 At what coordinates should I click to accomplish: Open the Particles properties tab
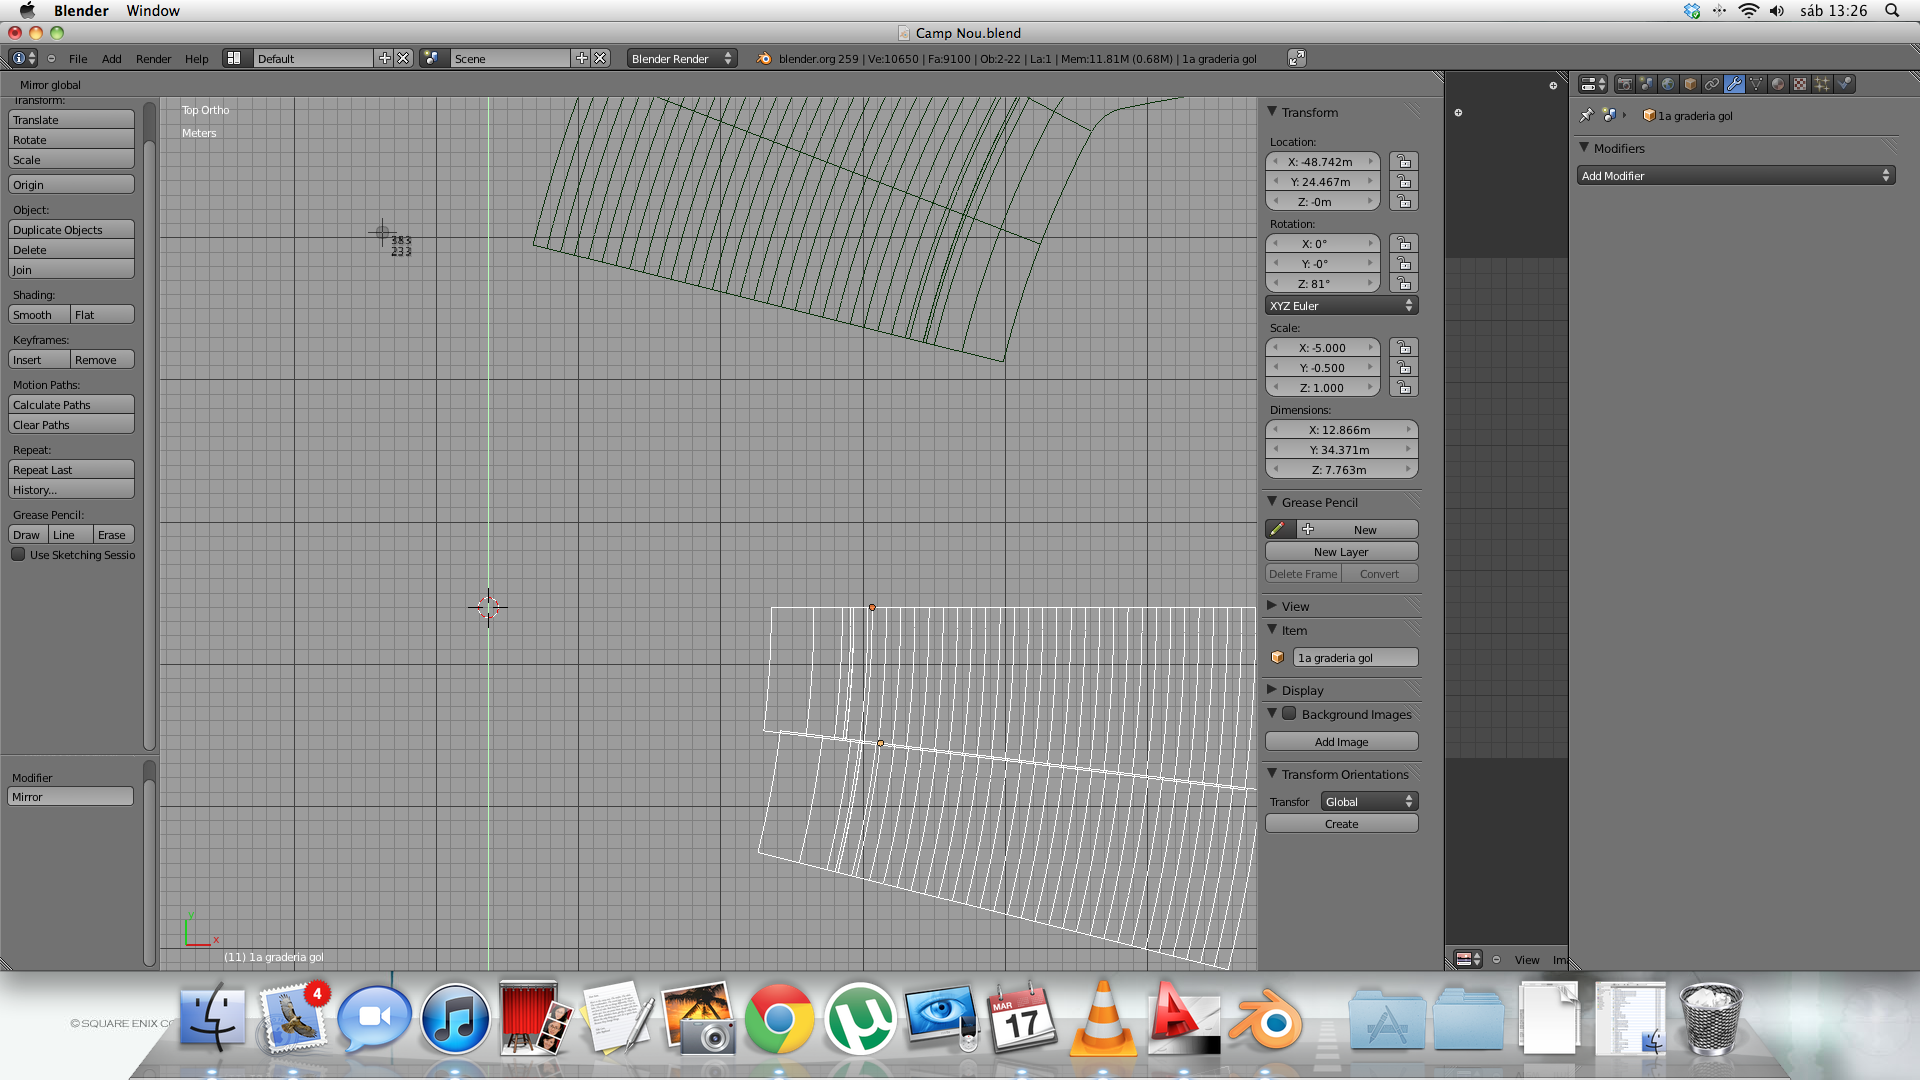(1822, 84)
